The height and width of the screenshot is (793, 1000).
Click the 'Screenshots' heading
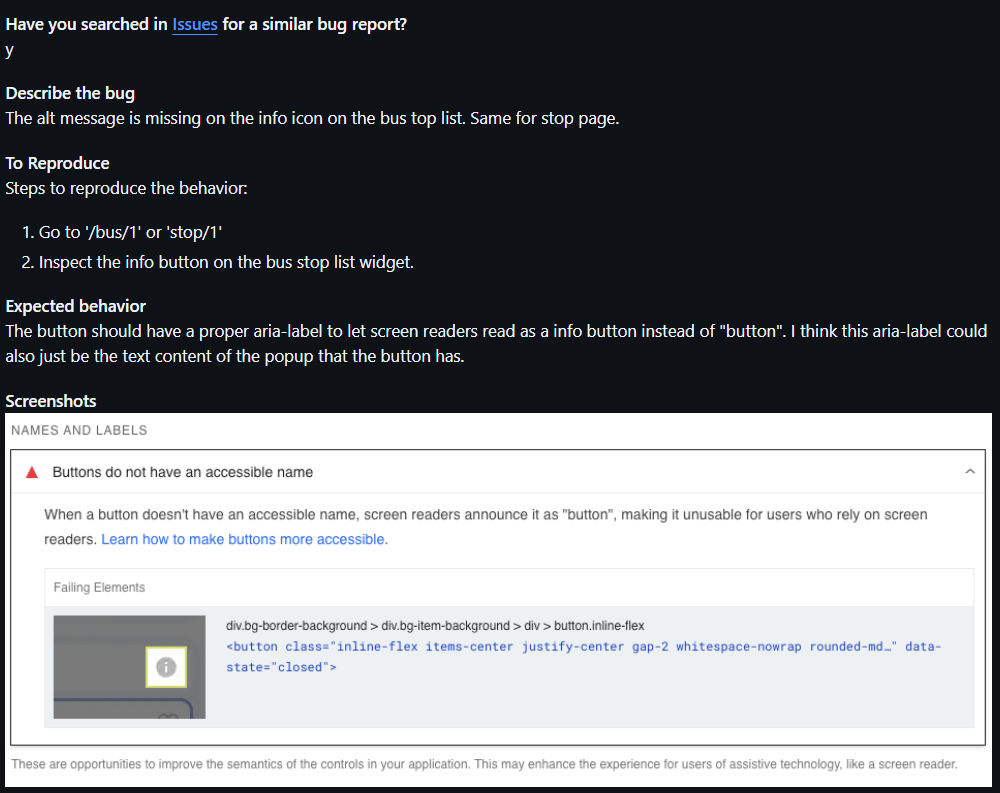tap(51, 401)
